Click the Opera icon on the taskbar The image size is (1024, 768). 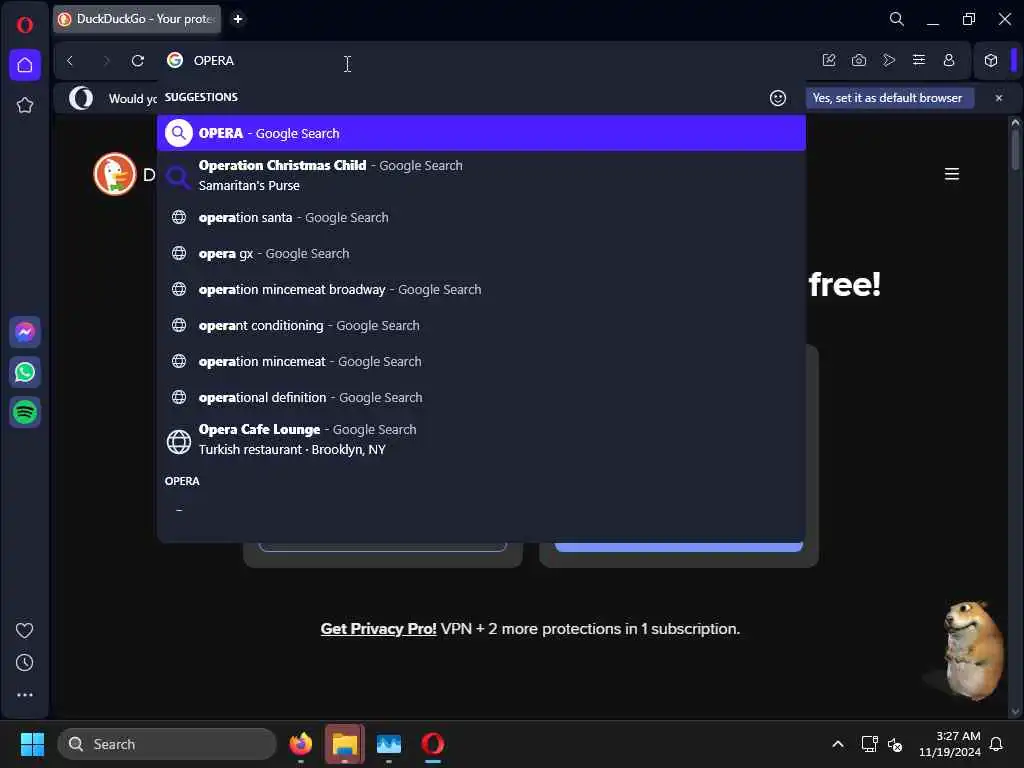click(432, 744)
